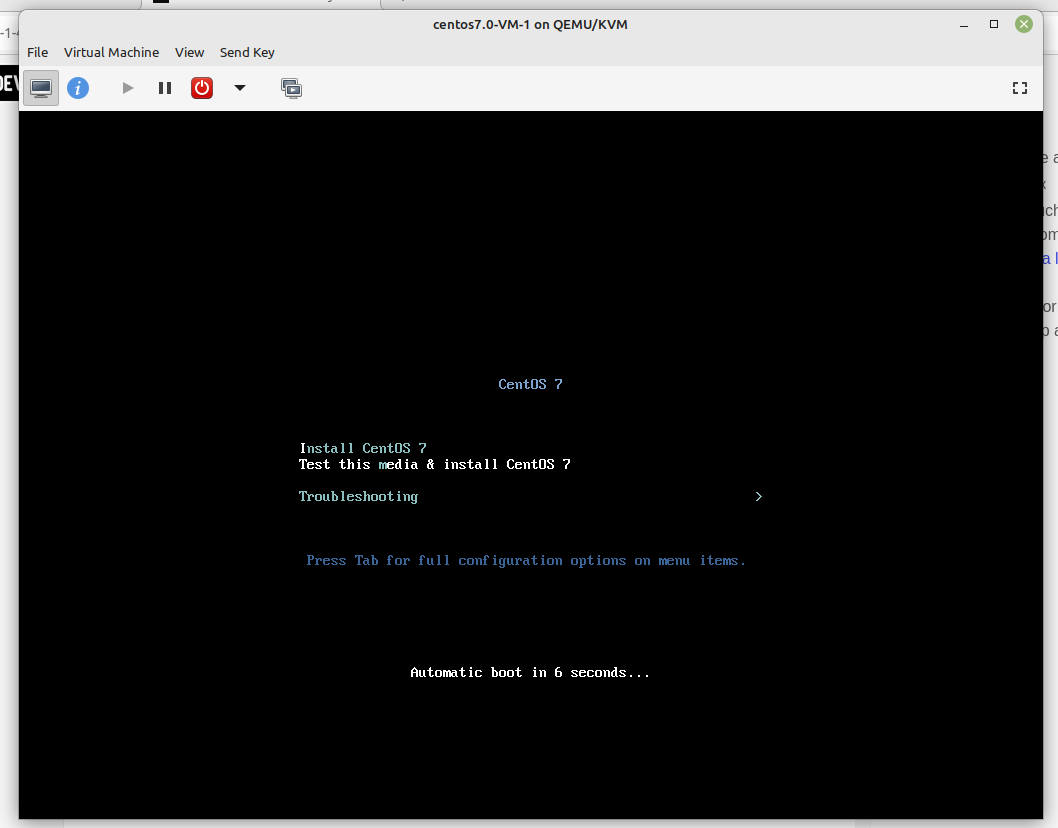Viewport: 1058px width, 828px height.
Task: Expand Troubleshooting submenu chevron
Action: (758, 497)
